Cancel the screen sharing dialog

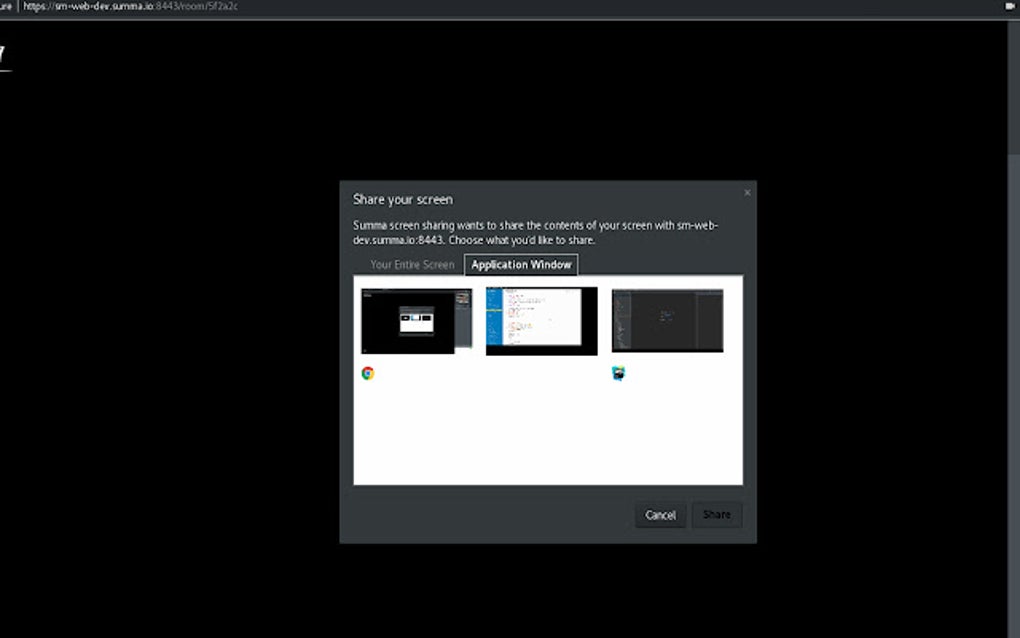(x=660, y=514)
